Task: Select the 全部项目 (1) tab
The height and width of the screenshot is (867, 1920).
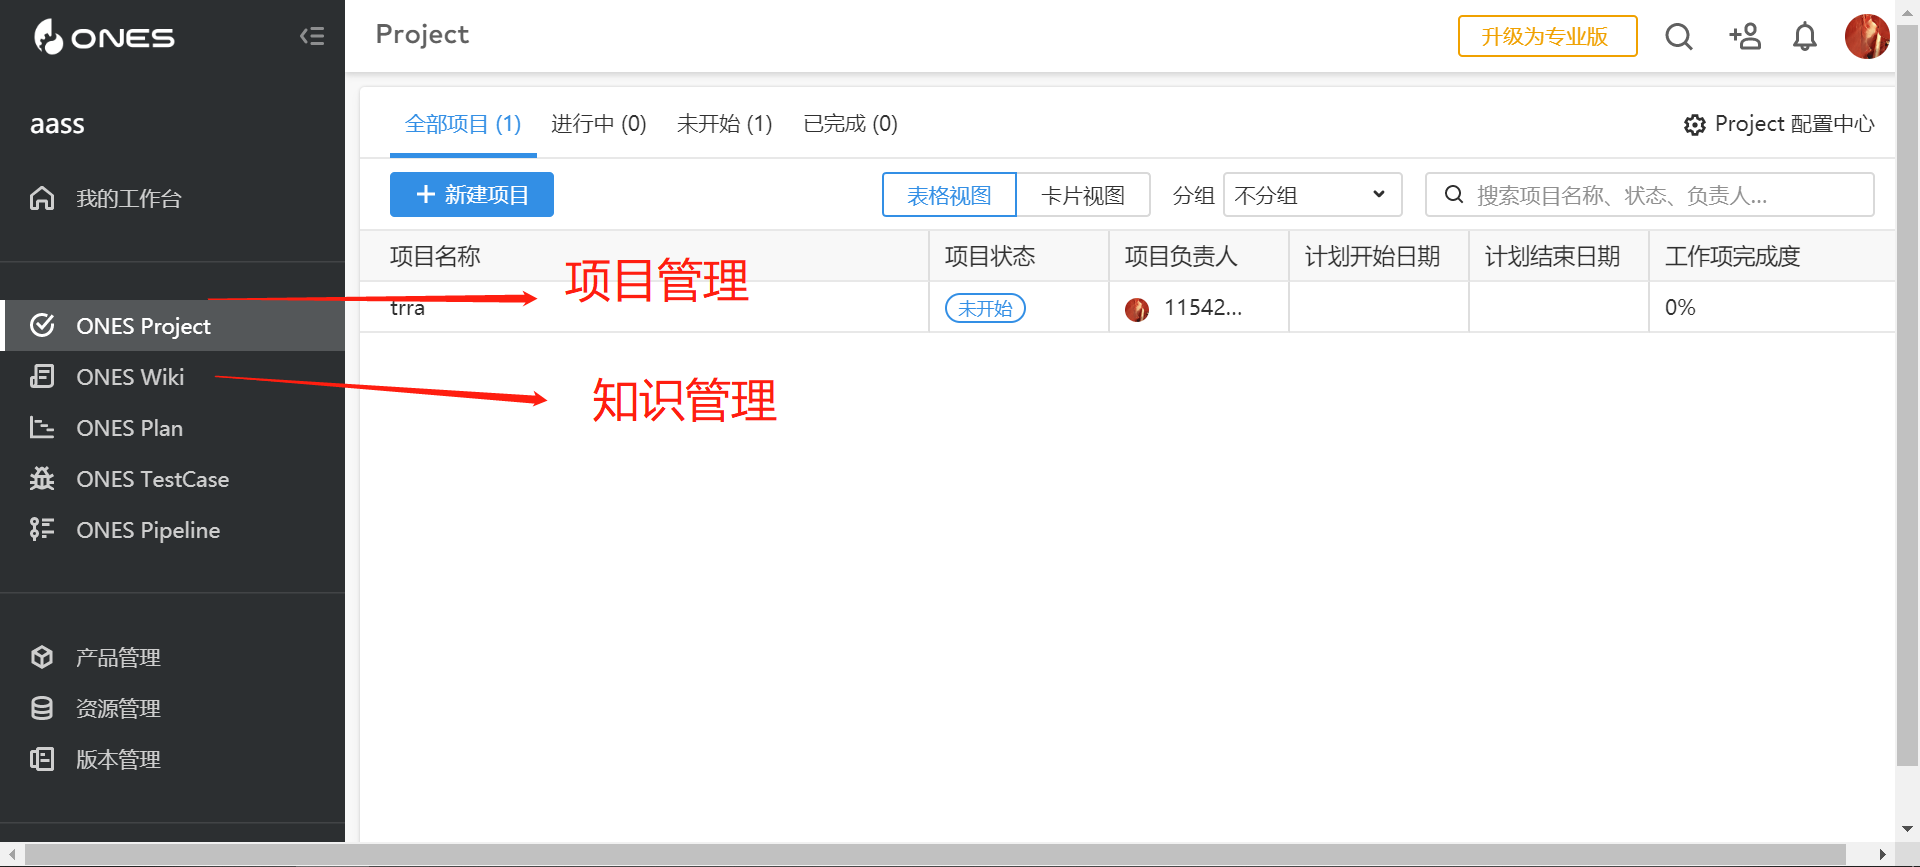Action: (463, 124)
